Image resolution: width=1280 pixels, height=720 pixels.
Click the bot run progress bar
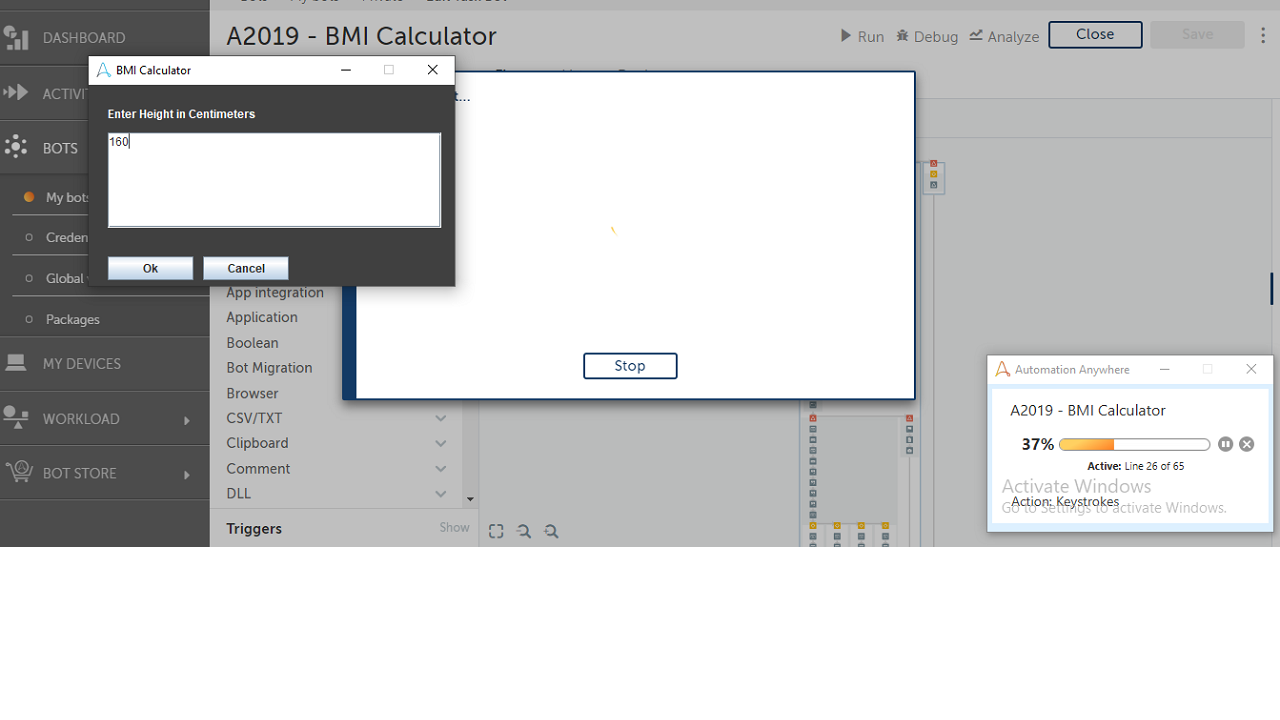[x=1135, y=444]
